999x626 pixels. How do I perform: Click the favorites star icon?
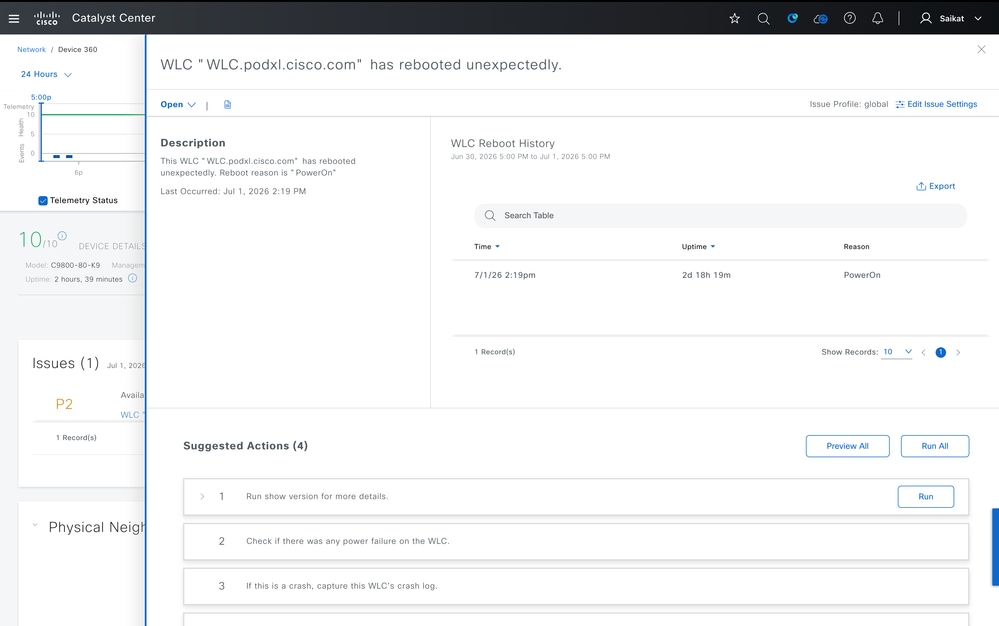(735, 18)
